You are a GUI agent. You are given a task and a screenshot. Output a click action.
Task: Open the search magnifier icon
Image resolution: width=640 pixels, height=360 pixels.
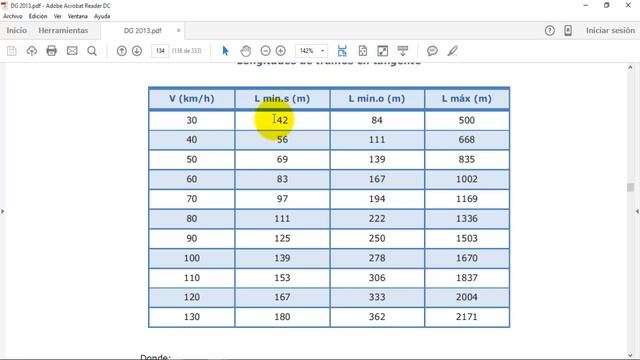pyautogui.click(x=92, y=51)
